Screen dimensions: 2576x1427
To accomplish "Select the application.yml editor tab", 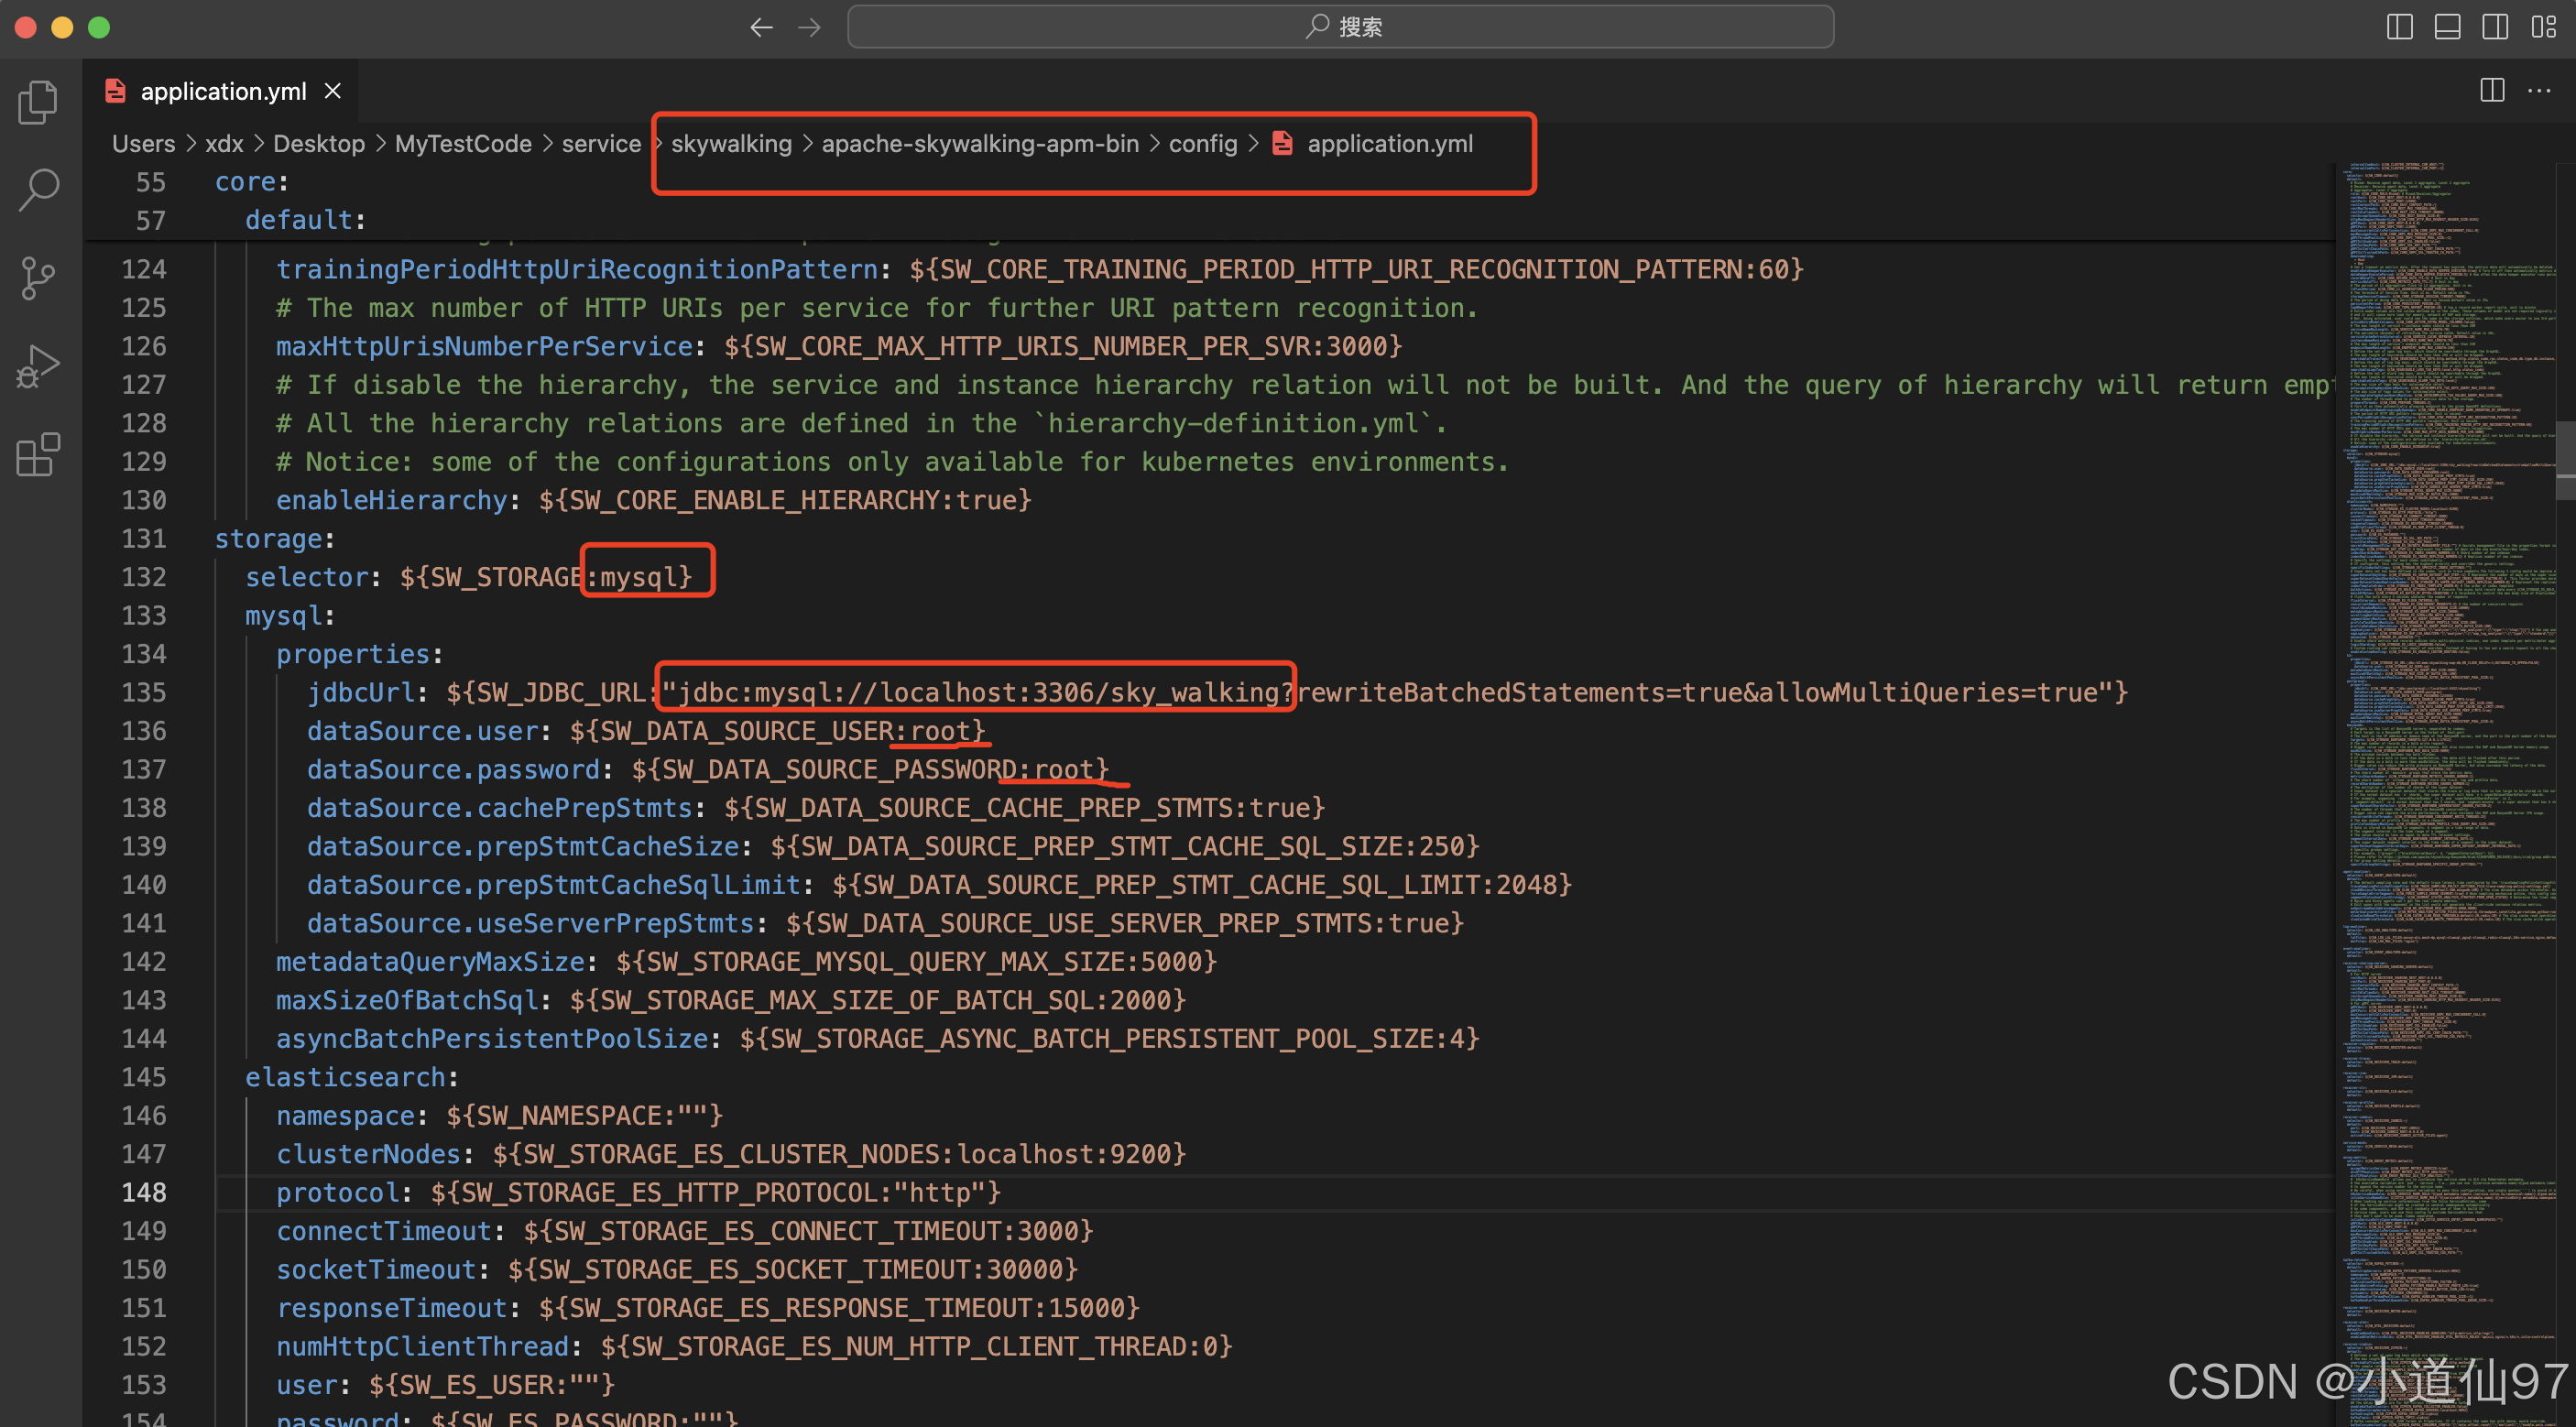I will [221, 91].
